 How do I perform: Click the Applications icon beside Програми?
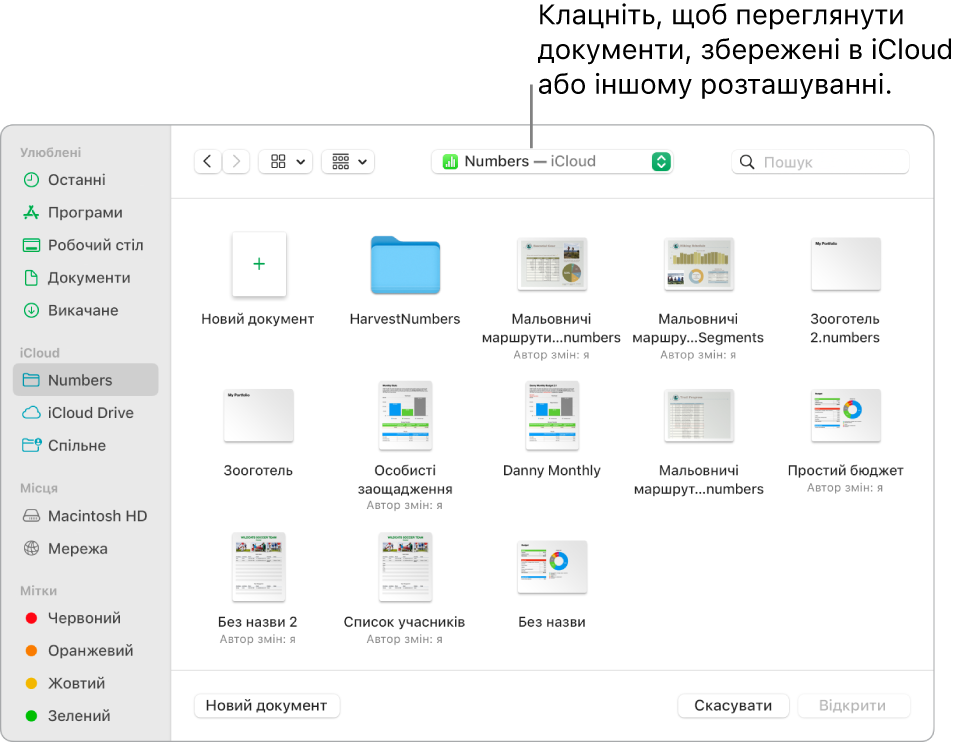(x=31, y=213)
